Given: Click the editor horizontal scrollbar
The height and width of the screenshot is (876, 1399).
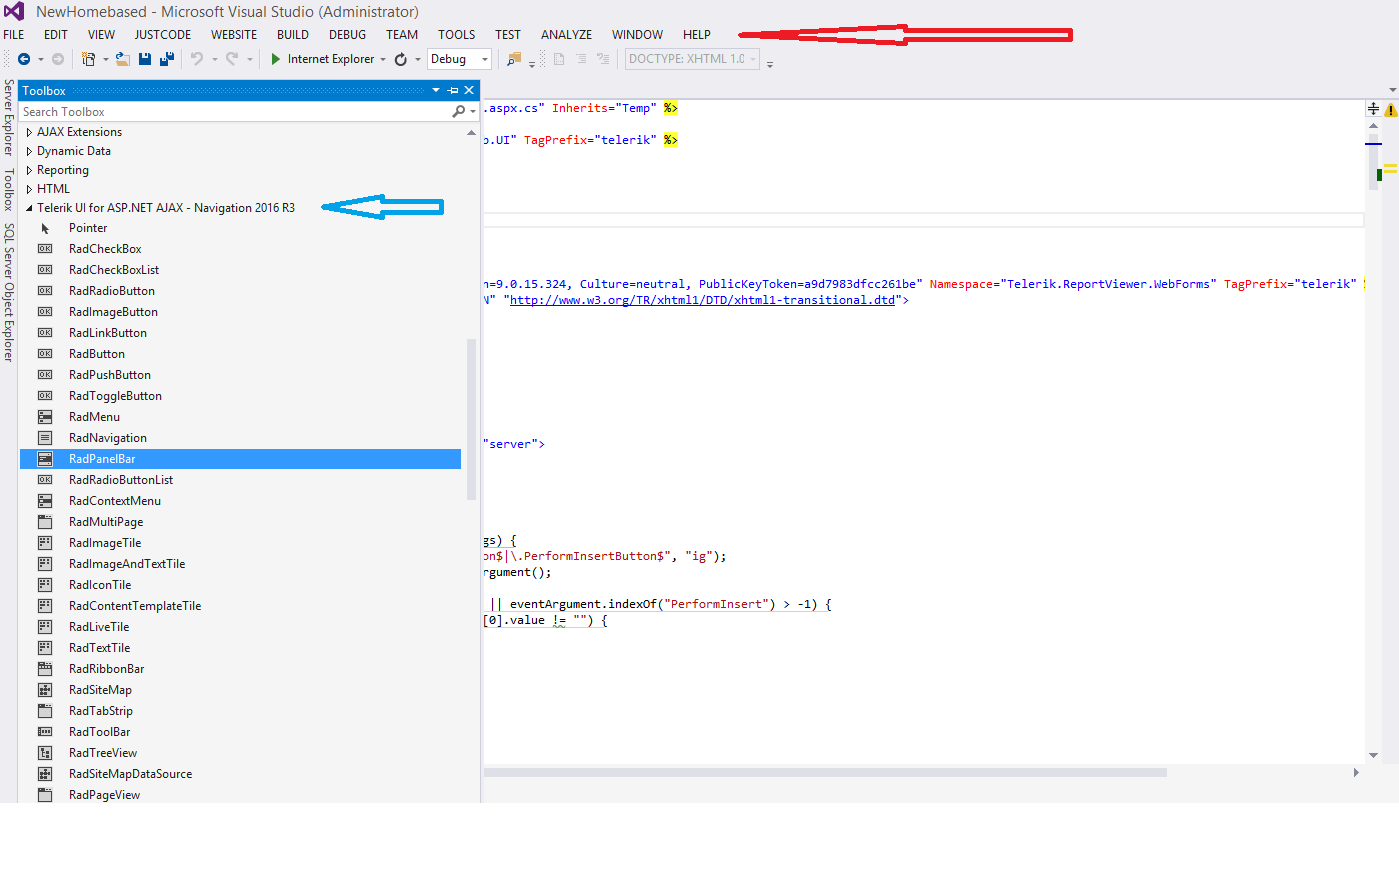Looking at the screenshot, I should click(x=826, y=772).
